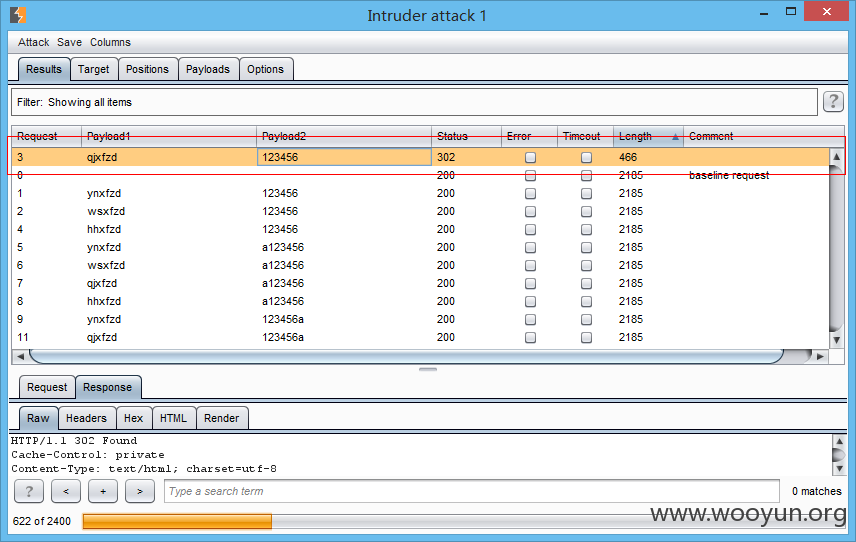This screenshot has width=856, height=542.
Task: Toggle Timeout checkbox for request 9
Action: point(586,319)
